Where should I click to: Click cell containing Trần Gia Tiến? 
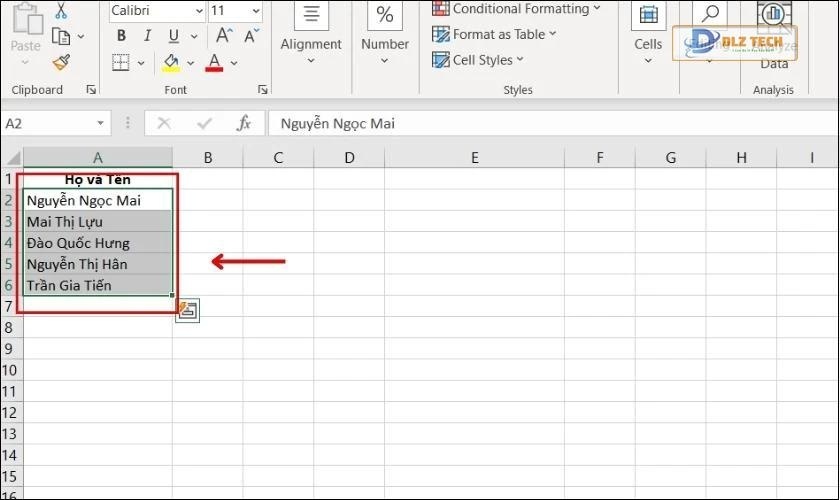click(x=98, y=285)
